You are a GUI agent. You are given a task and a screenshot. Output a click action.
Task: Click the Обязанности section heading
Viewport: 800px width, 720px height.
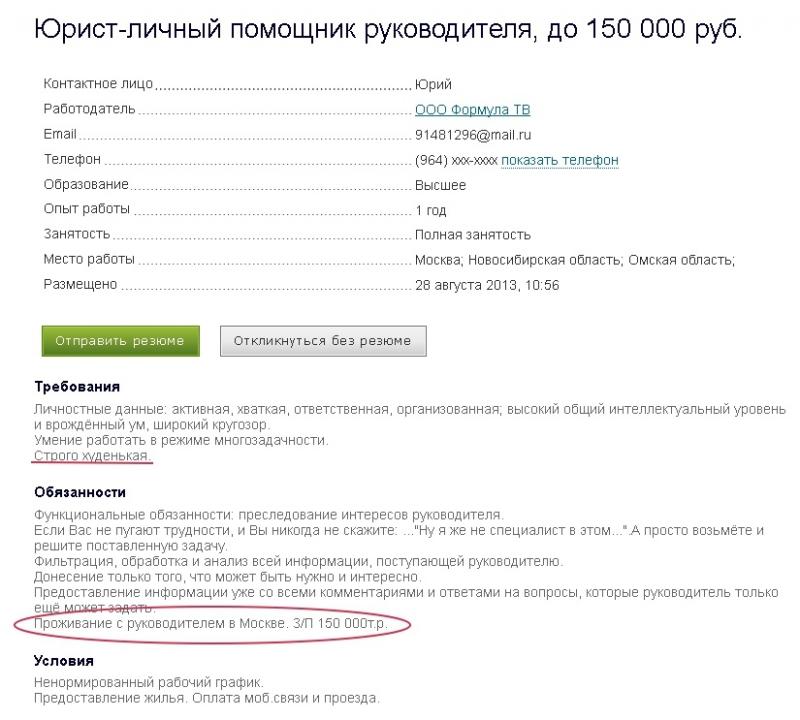tap(80, 492)
